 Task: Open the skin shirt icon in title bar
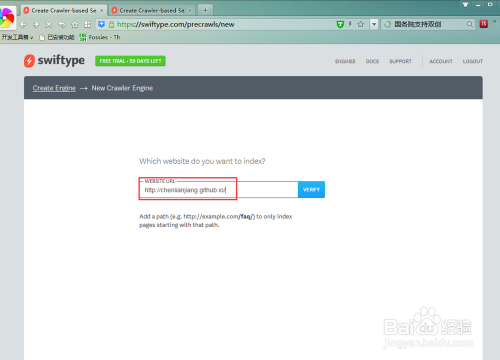click(465, 4)
